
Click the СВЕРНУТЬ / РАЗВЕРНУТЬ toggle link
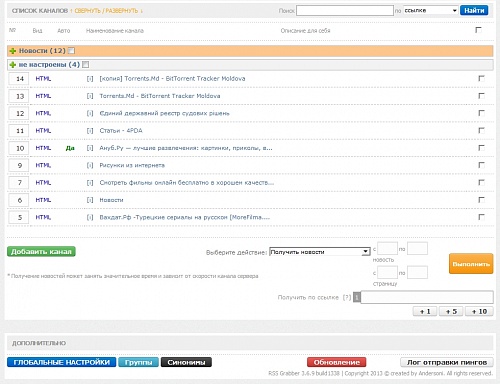tap(106, 11)
